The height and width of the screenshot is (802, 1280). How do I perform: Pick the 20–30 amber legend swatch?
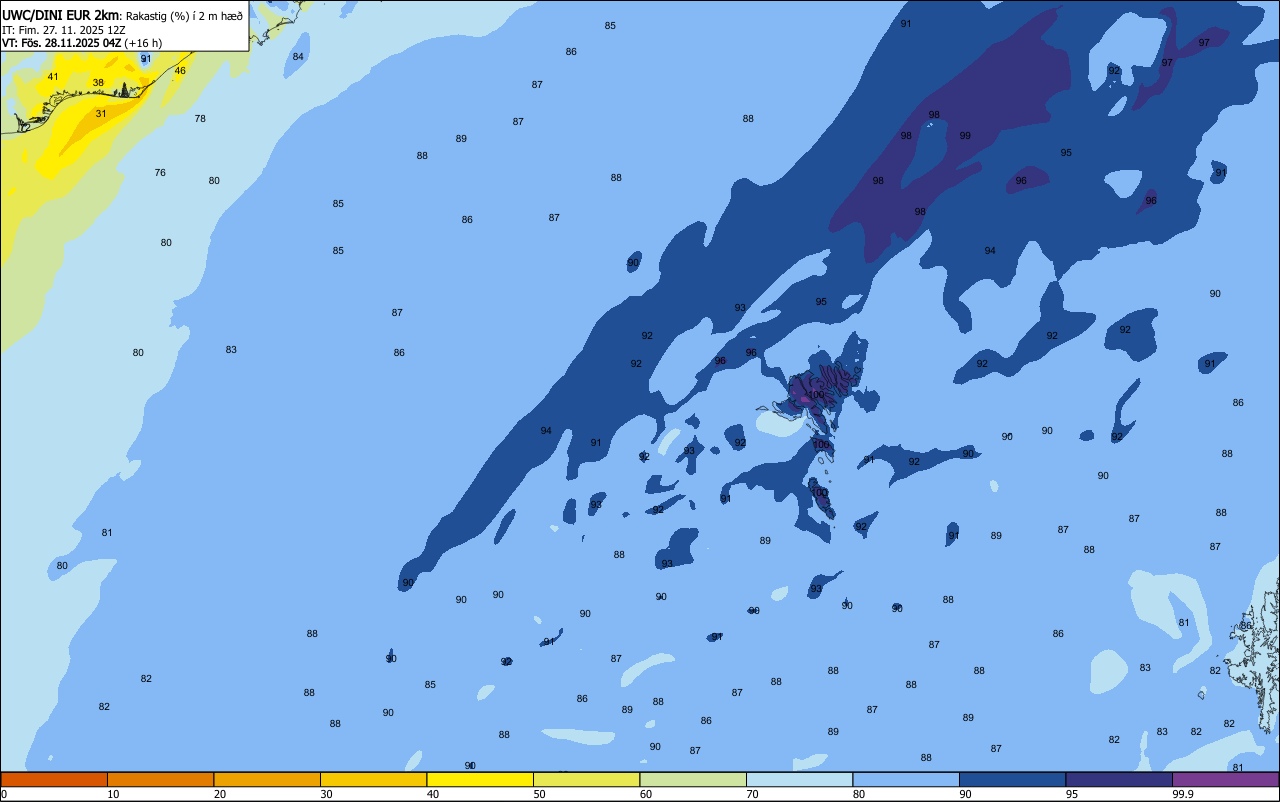pyautogui.click(x=267, y=779)
